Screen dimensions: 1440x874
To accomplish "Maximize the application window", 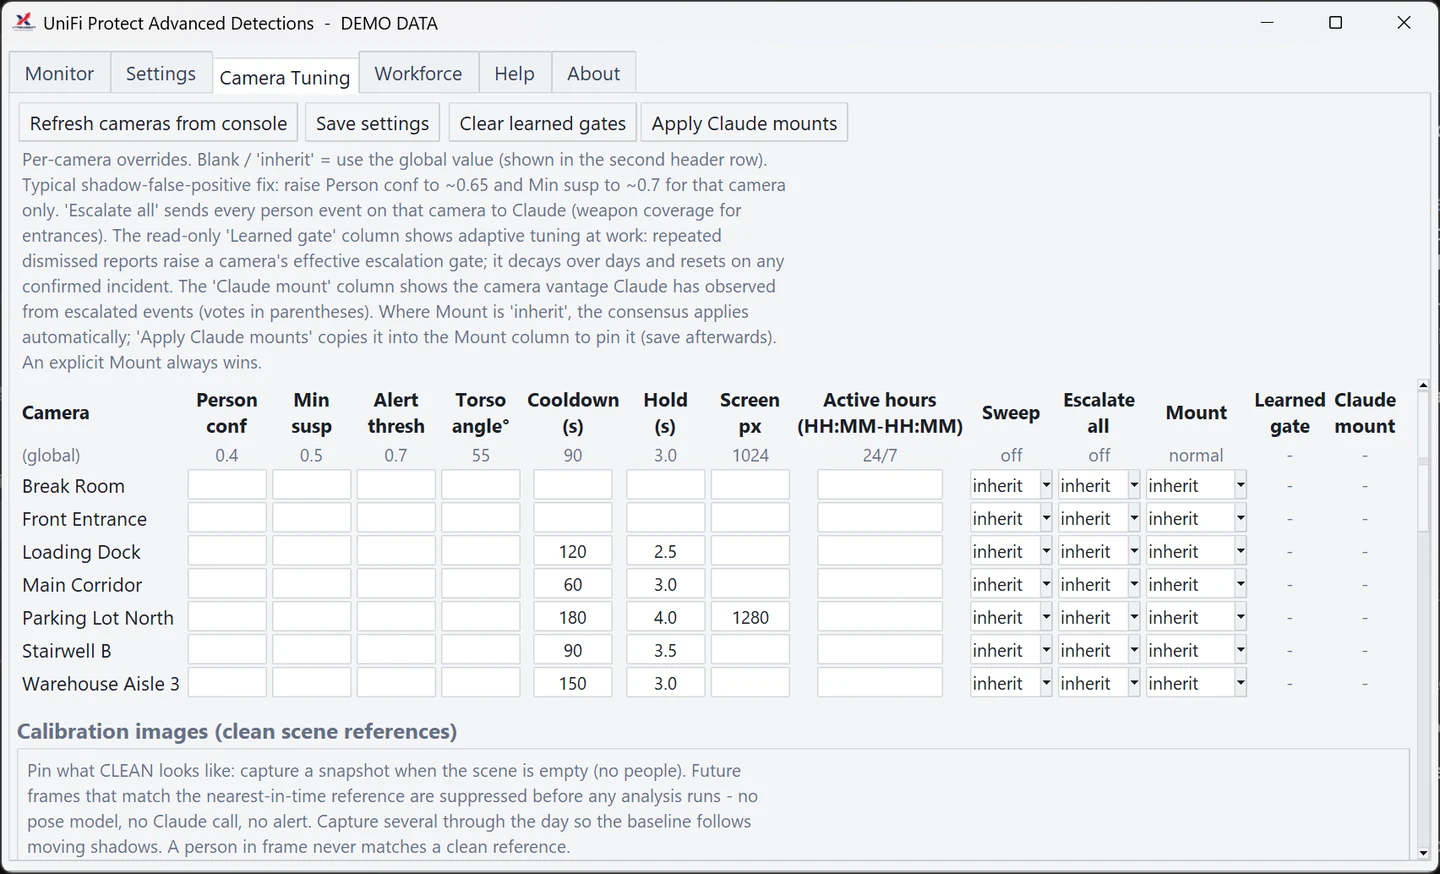I will pyautogui.click(x=1335, y=22).
